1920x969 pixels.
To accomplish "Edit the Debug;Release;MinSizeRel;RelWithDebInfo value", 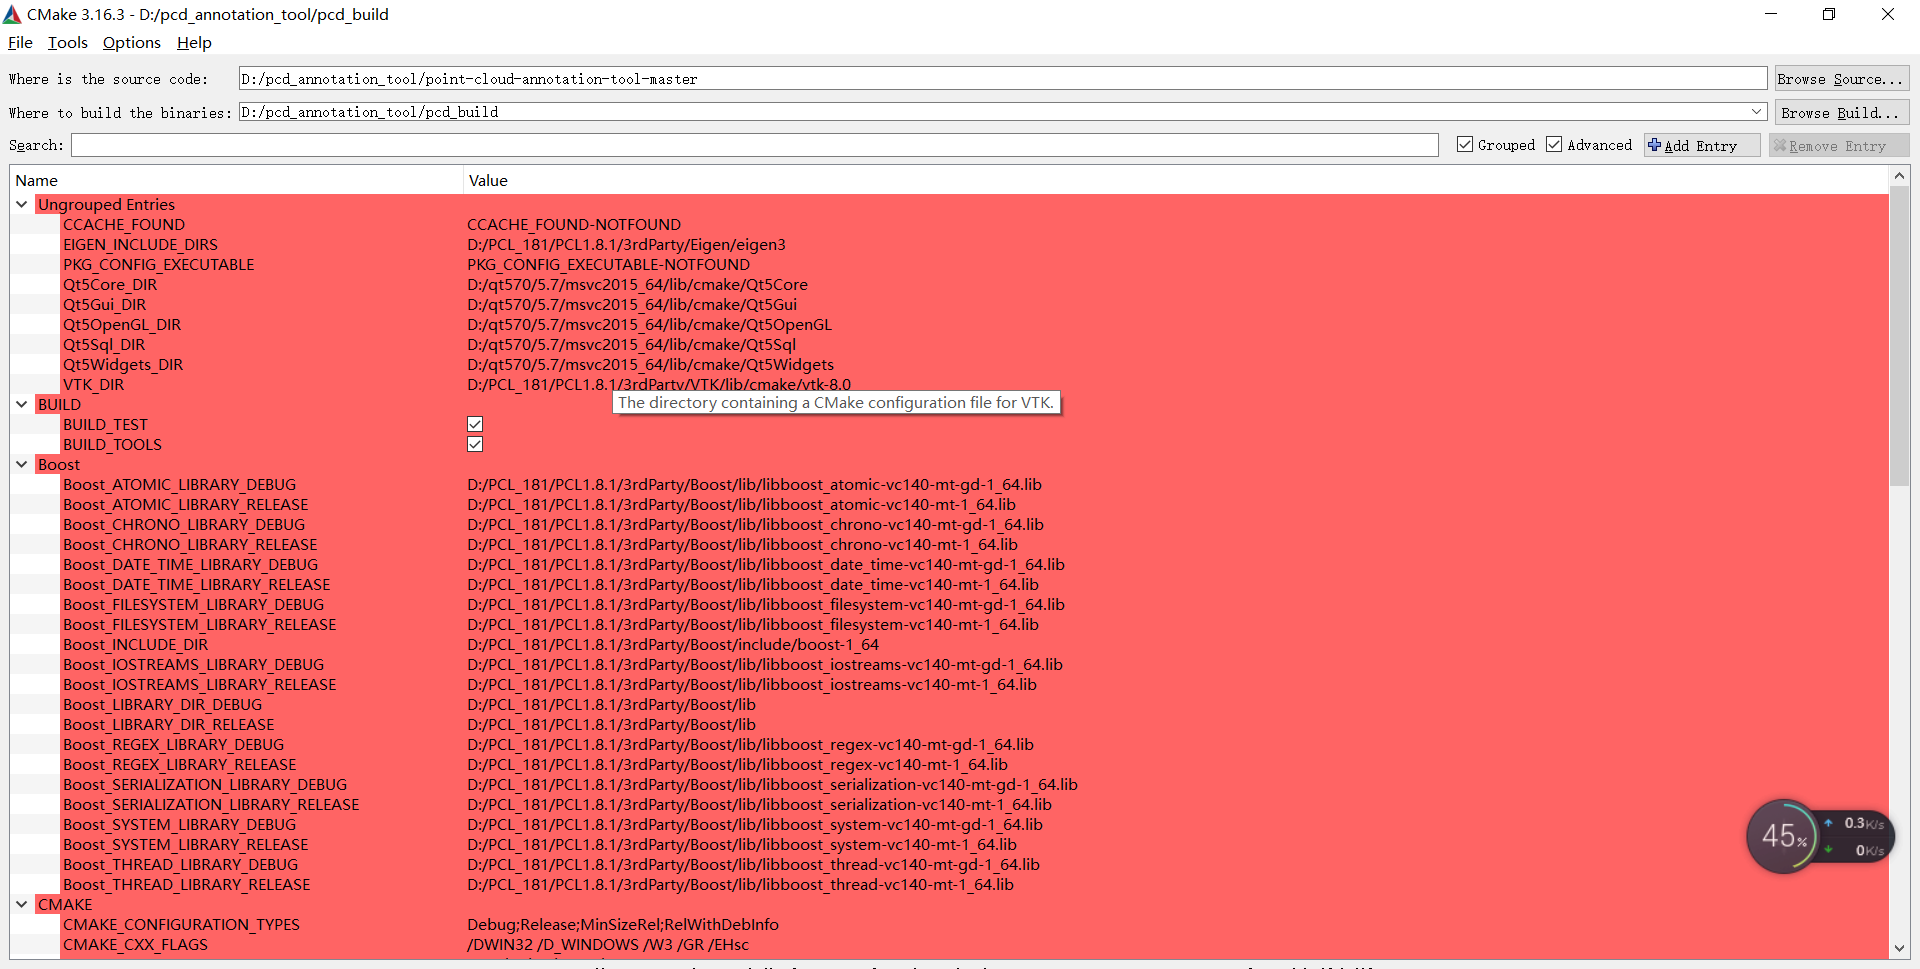I will point(622,924).
